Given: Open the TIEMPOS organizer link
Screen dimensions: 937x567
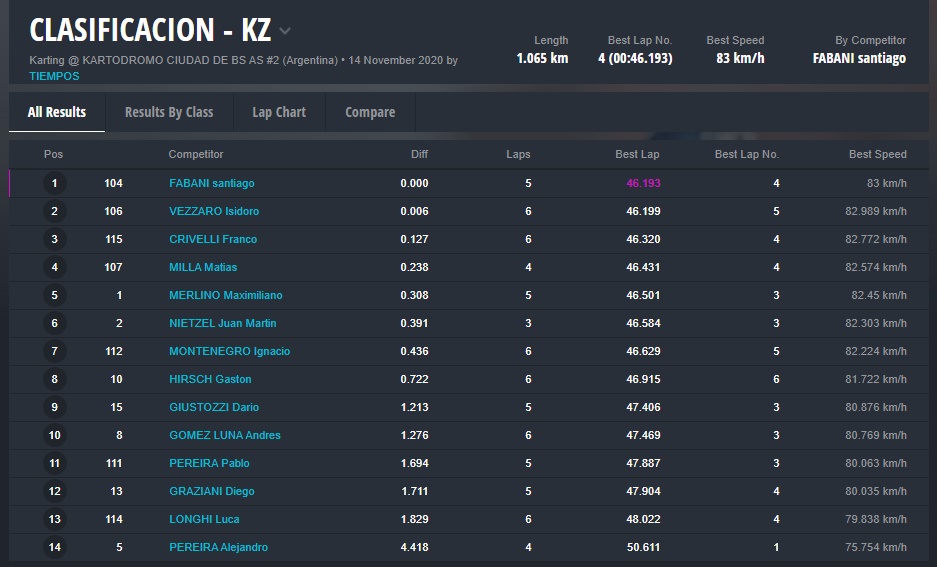Looking at the screenshot, I should coord(54,76).
